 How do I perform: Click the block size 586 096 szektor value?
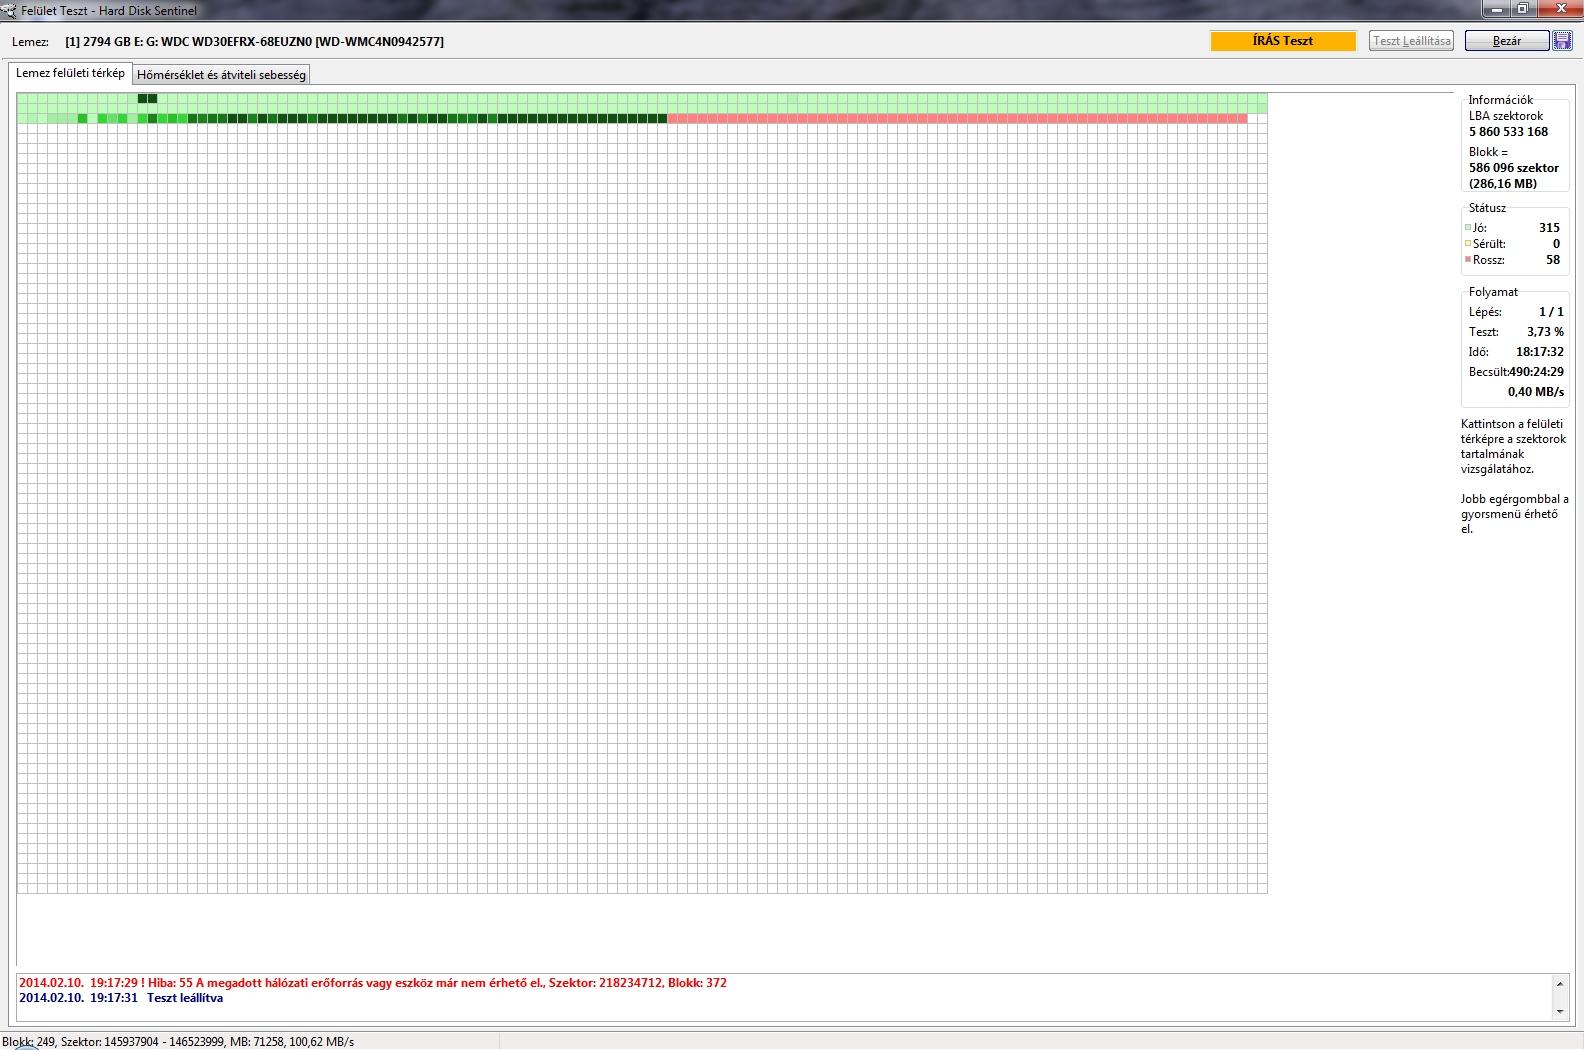1513,168
